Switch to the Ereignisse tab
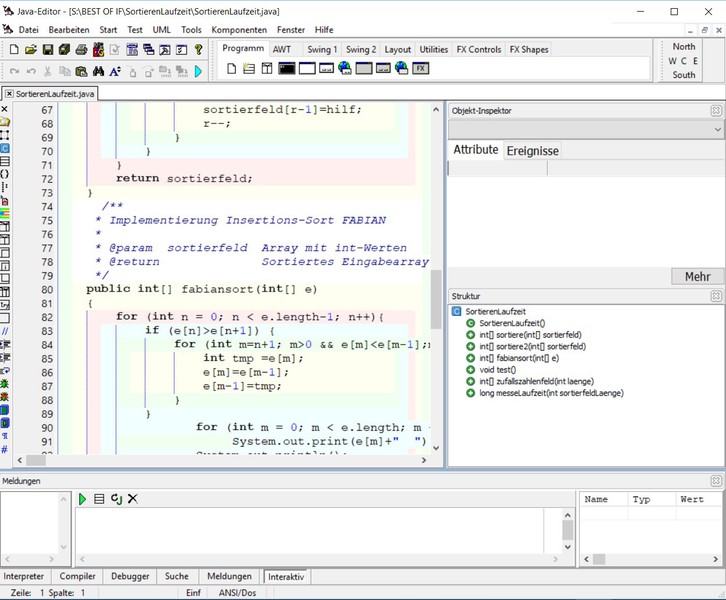 point(532,151)
